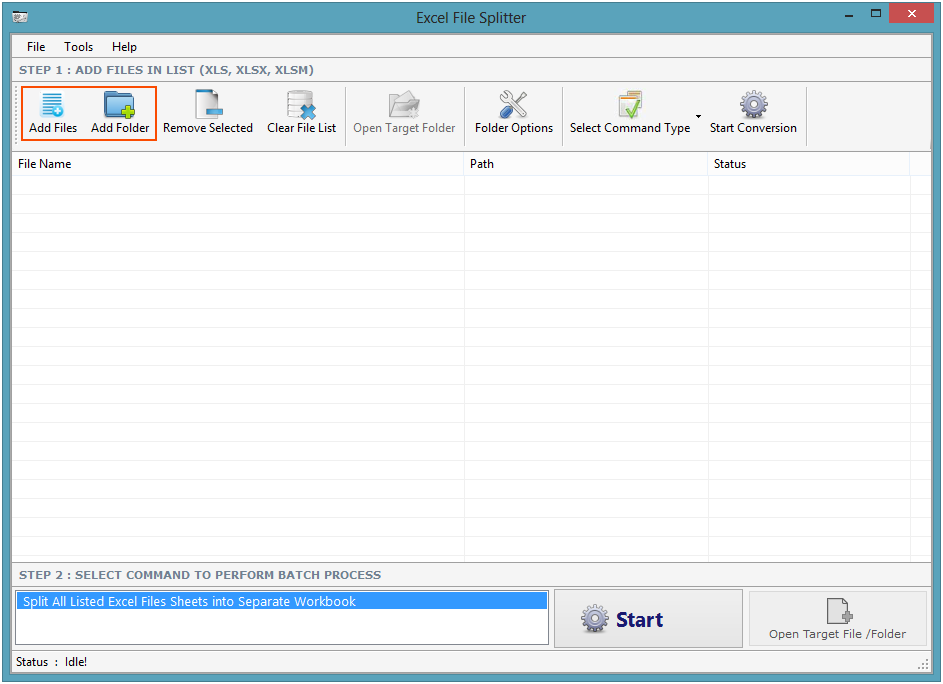Viewport: 943px width, 684px height.
Task: Click the application icon in title bar
Action: tap(20, 17)
